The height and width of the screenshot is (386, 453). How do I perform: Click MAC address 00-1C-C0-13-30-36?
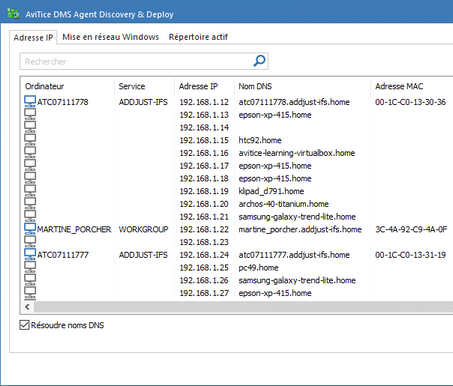click(410, 102)
